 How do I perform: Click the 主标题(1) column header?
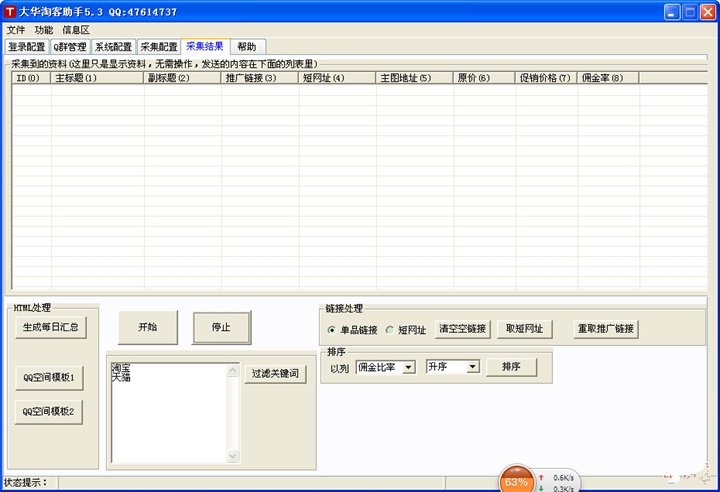(x=97, y=78)
